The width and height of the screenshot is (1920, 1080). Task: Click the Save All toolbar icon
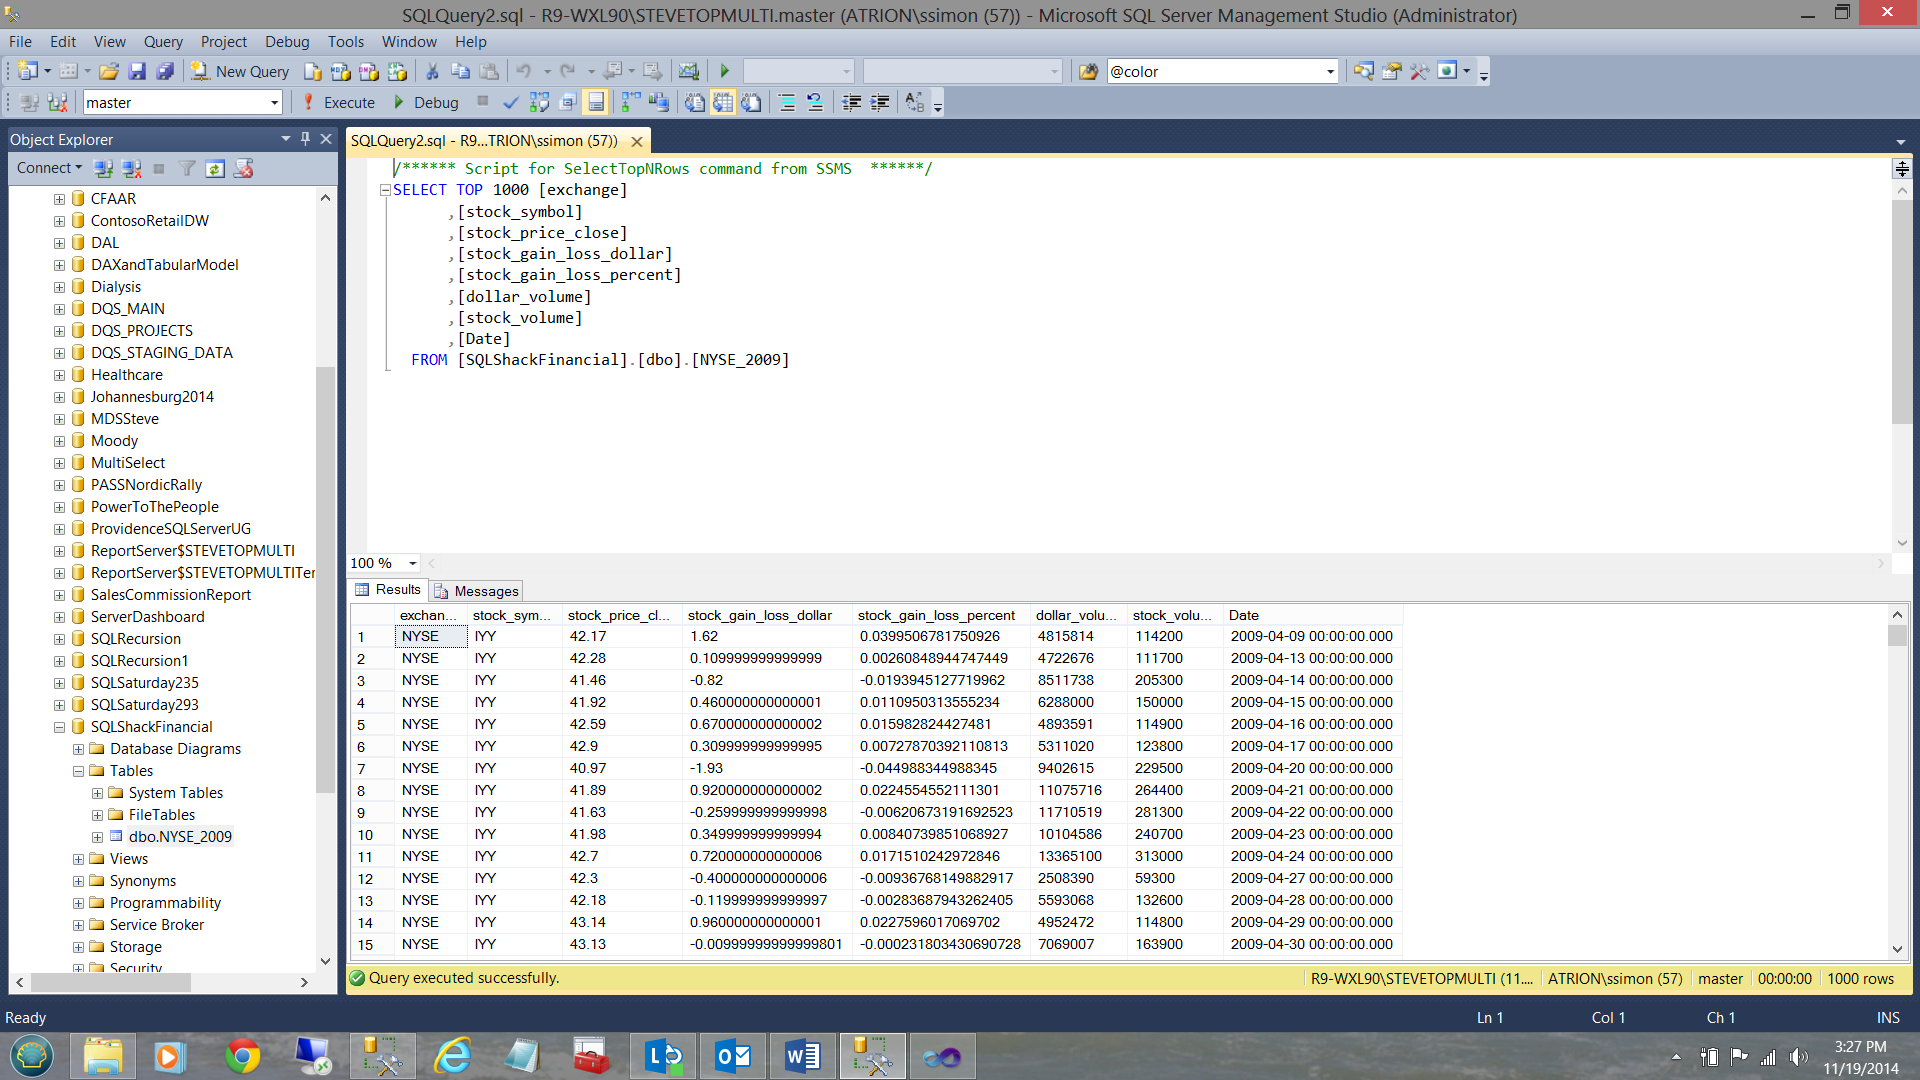(x=165, y=72)
